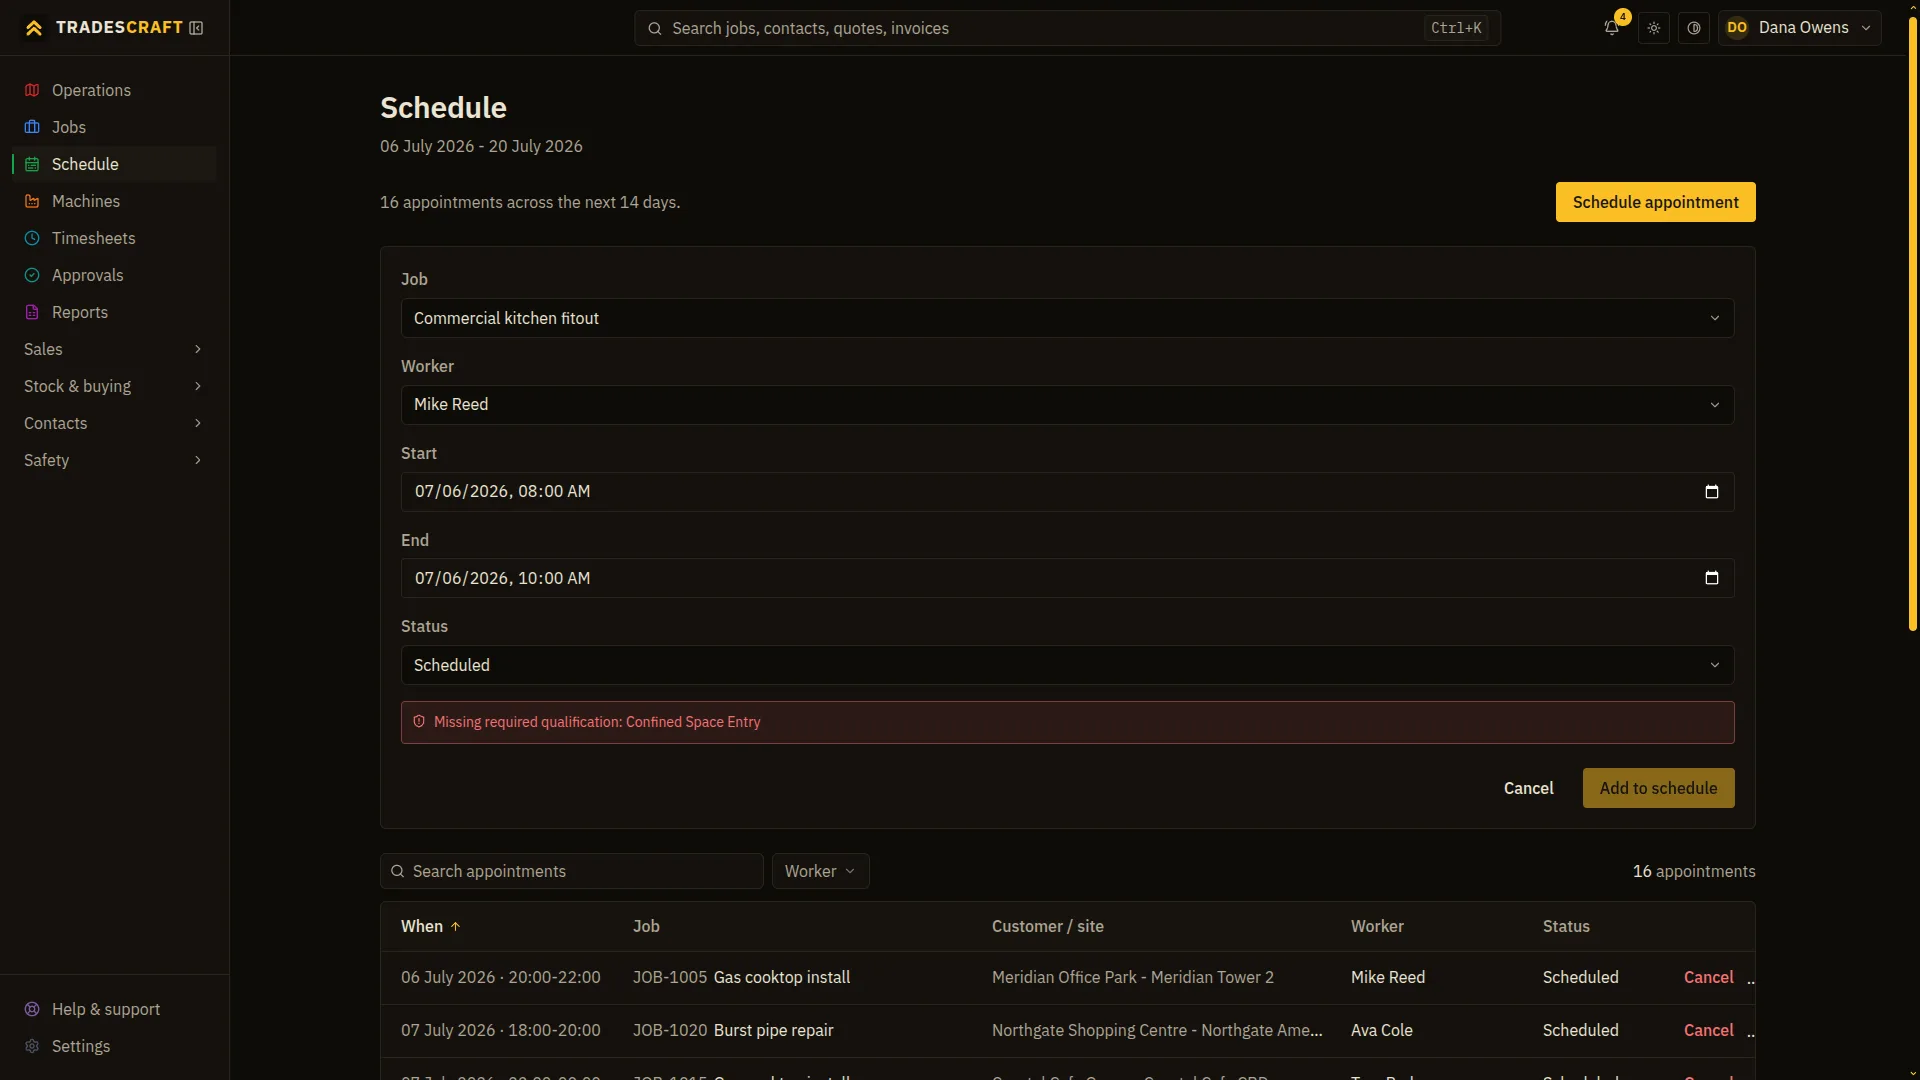Open Settings in sidebar
Screen dimensions: 1920x1080
click(114, 1046)
